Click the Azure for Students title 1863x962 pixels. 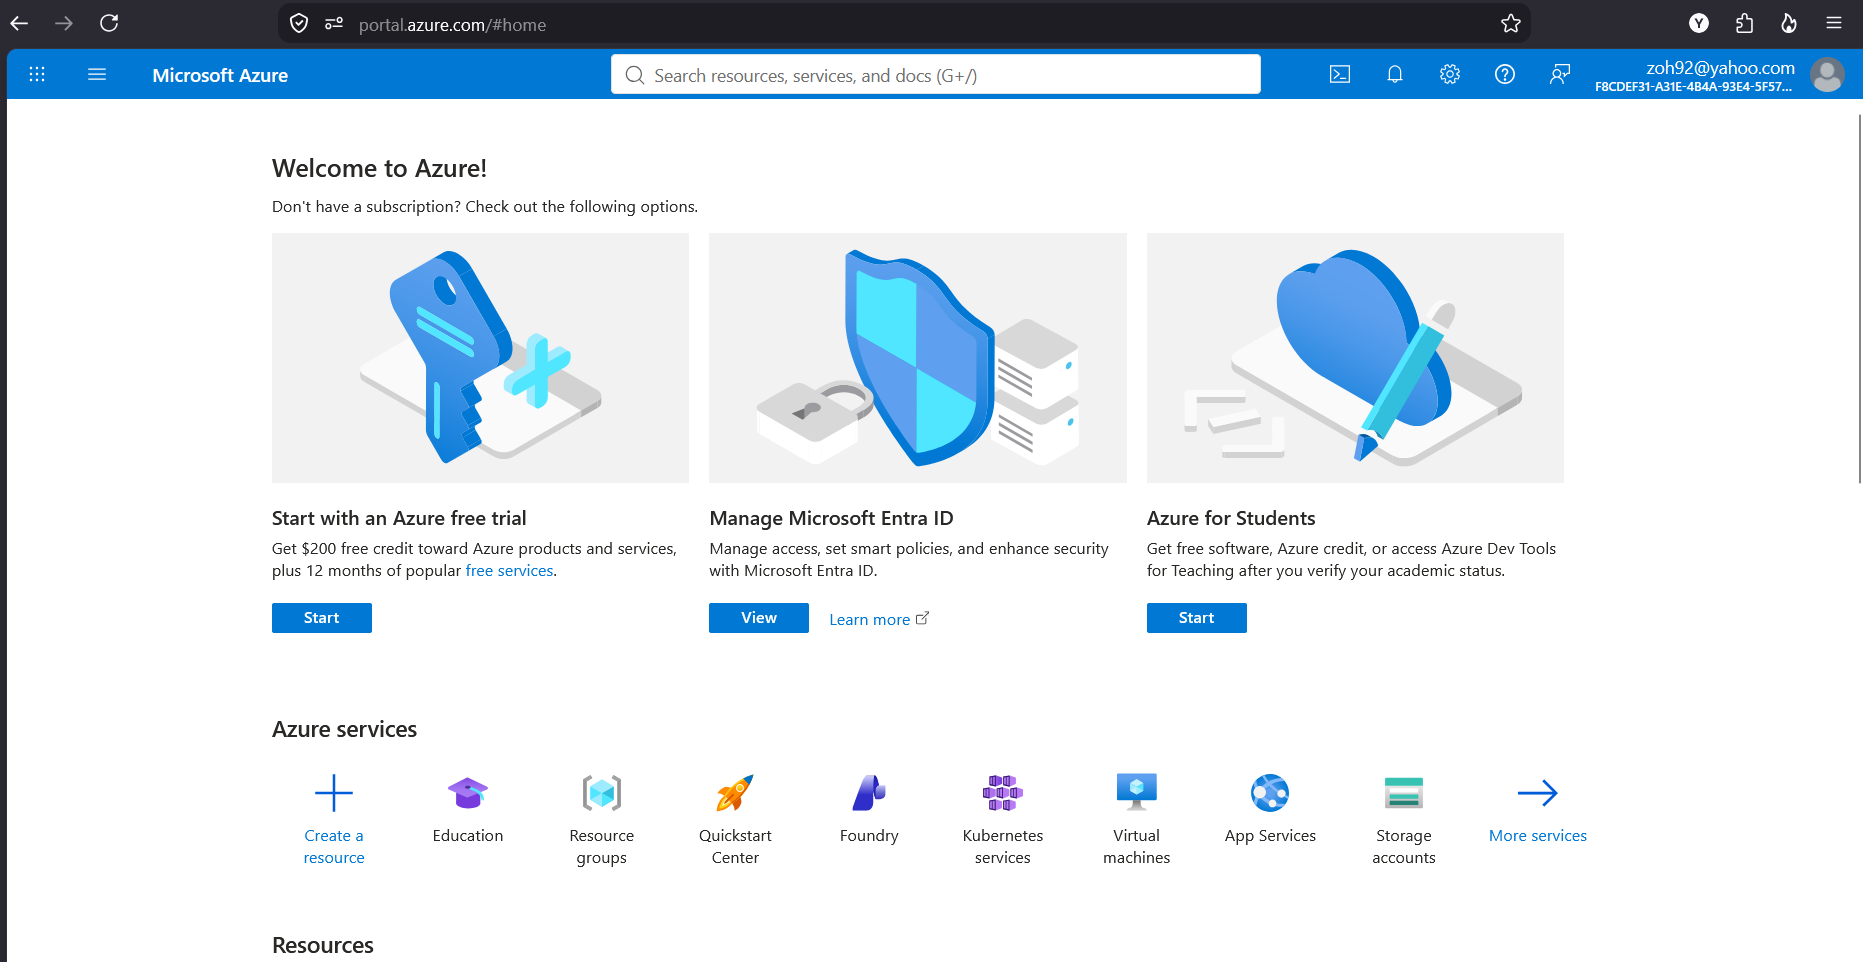click(1231, 518)
